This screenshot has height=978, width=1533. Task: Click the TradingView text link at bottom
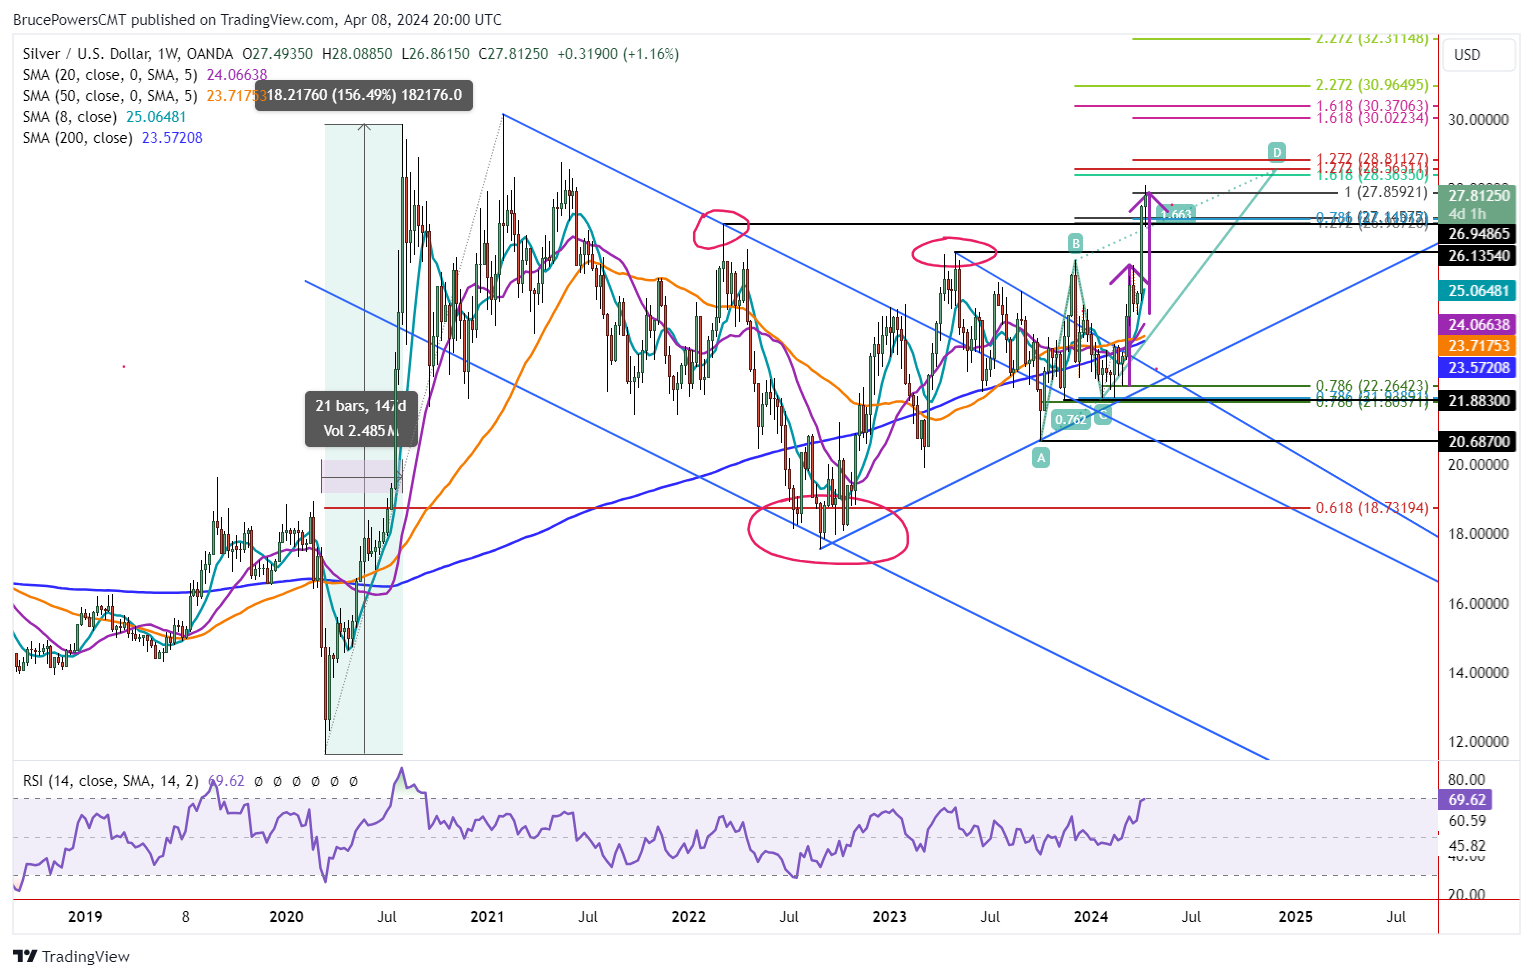pos(87,956)
